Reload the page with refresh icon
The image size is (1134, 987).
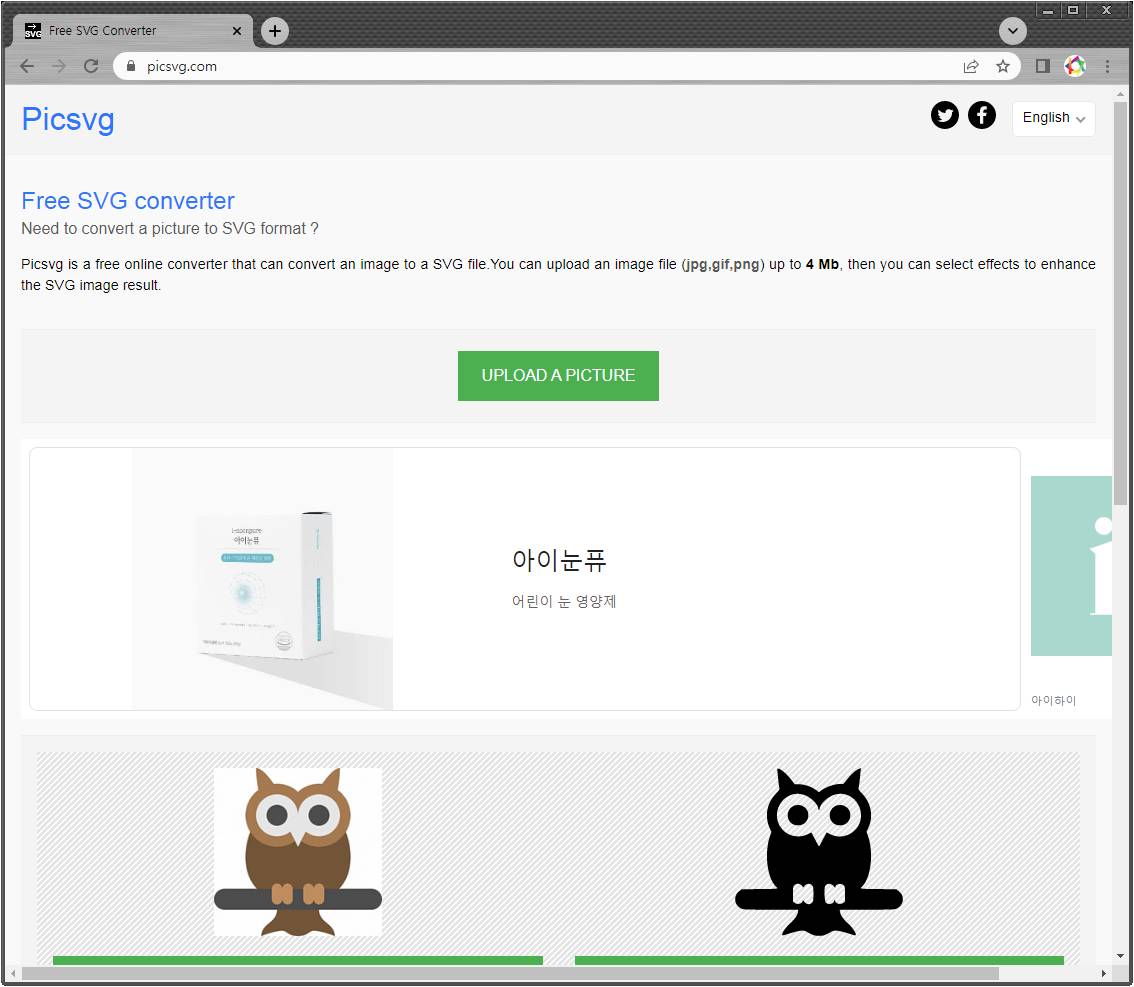(91, 66)
